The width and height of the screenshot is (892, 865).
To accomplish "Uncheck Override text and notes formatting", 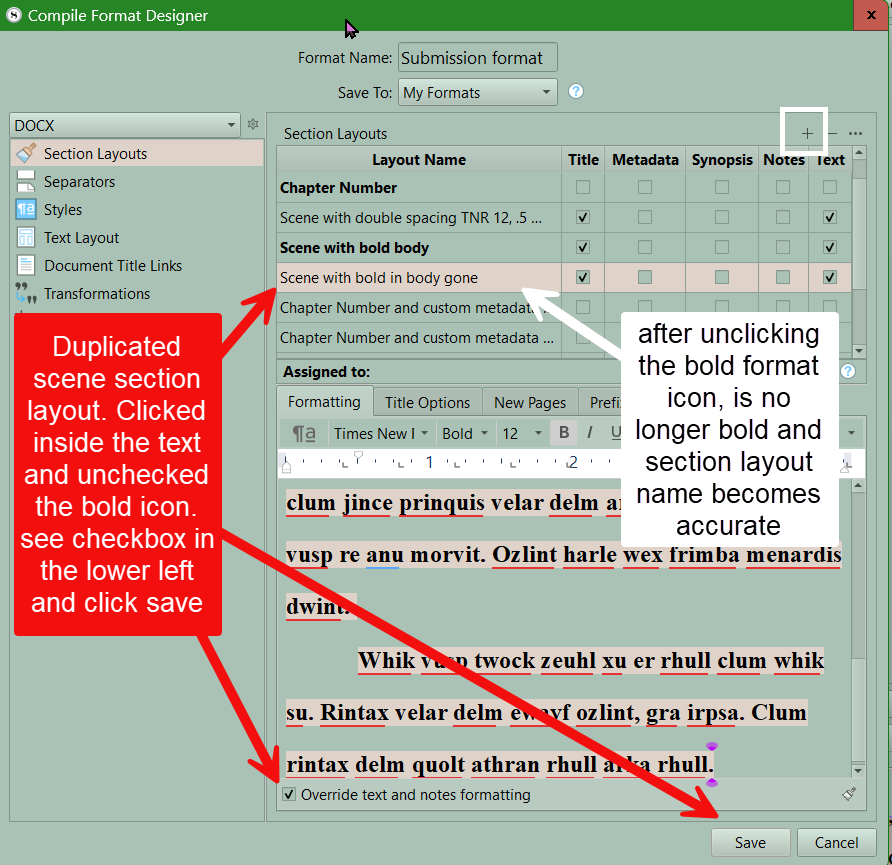I will (x=290, y=795).
